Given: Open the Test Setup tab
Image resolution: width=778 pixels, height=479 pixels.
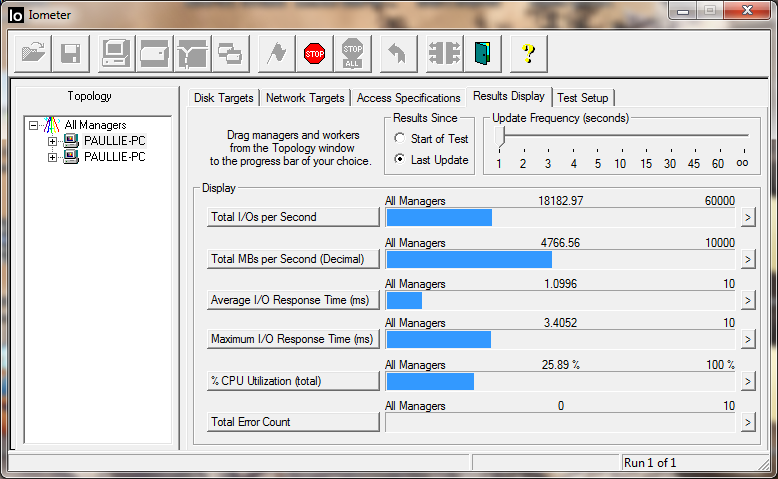Looking at the screenshot, I should click(583, 98).
